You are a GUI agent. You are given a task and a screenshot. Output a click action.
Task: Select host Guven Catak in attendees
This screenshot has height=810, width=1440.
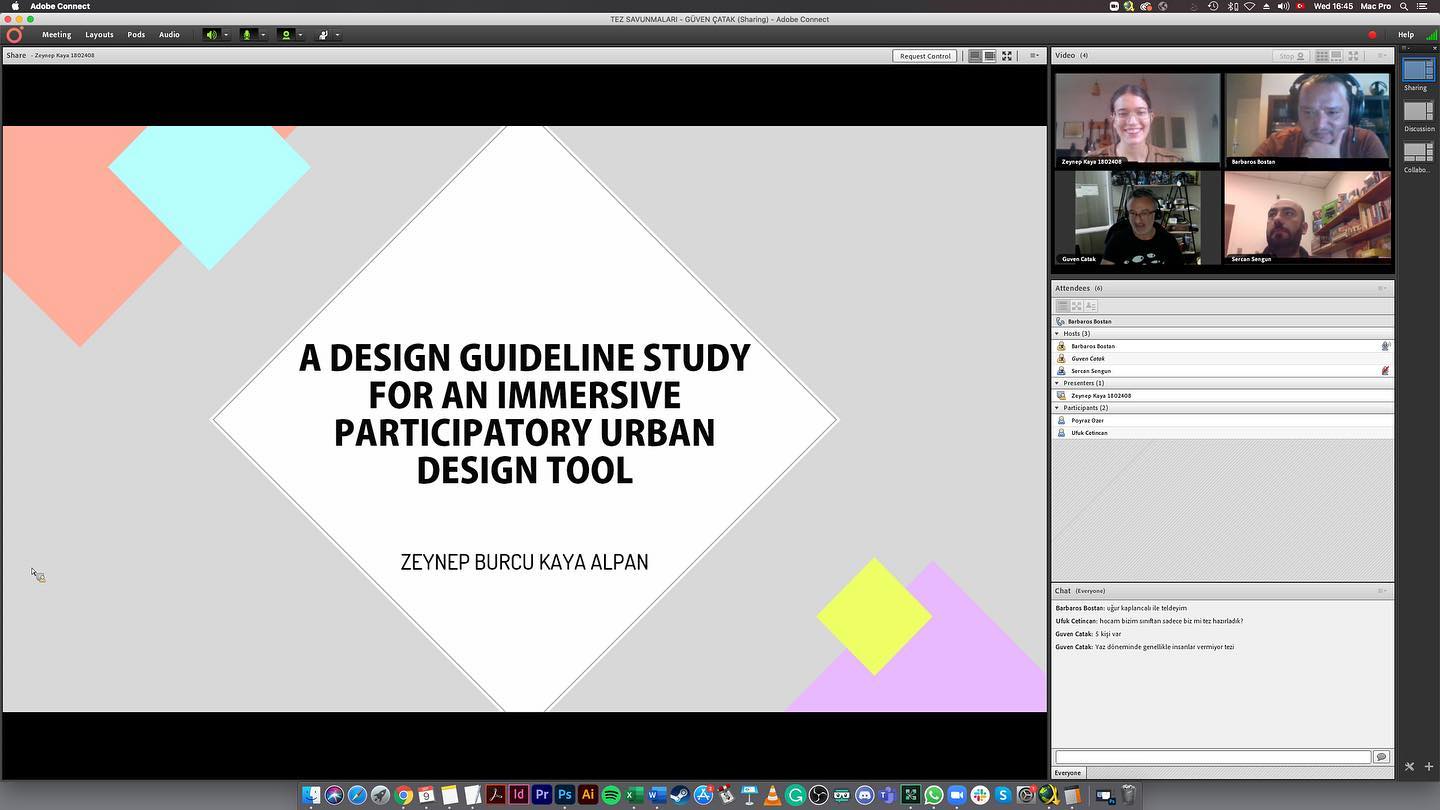(x=1222, y=358)
